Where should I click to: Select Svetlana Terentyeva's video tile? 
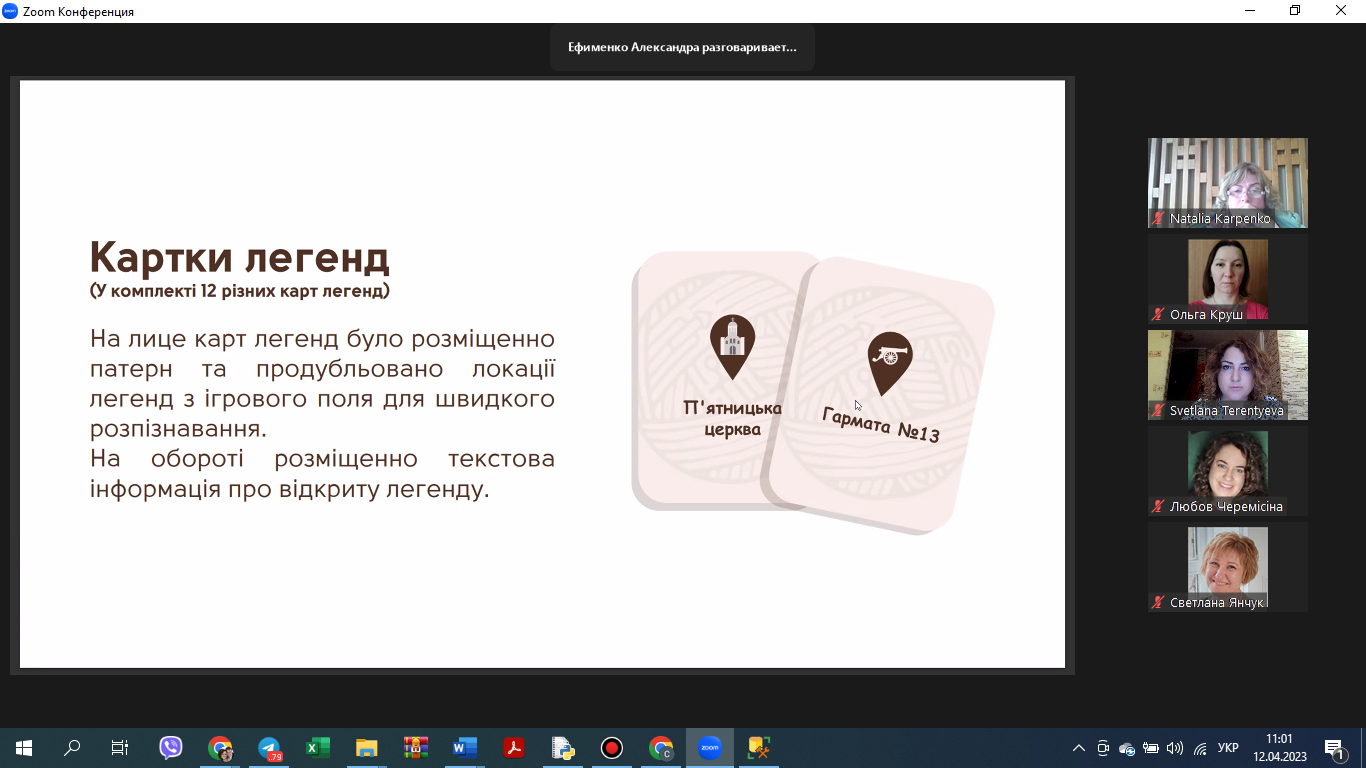tap(1228, 375)
